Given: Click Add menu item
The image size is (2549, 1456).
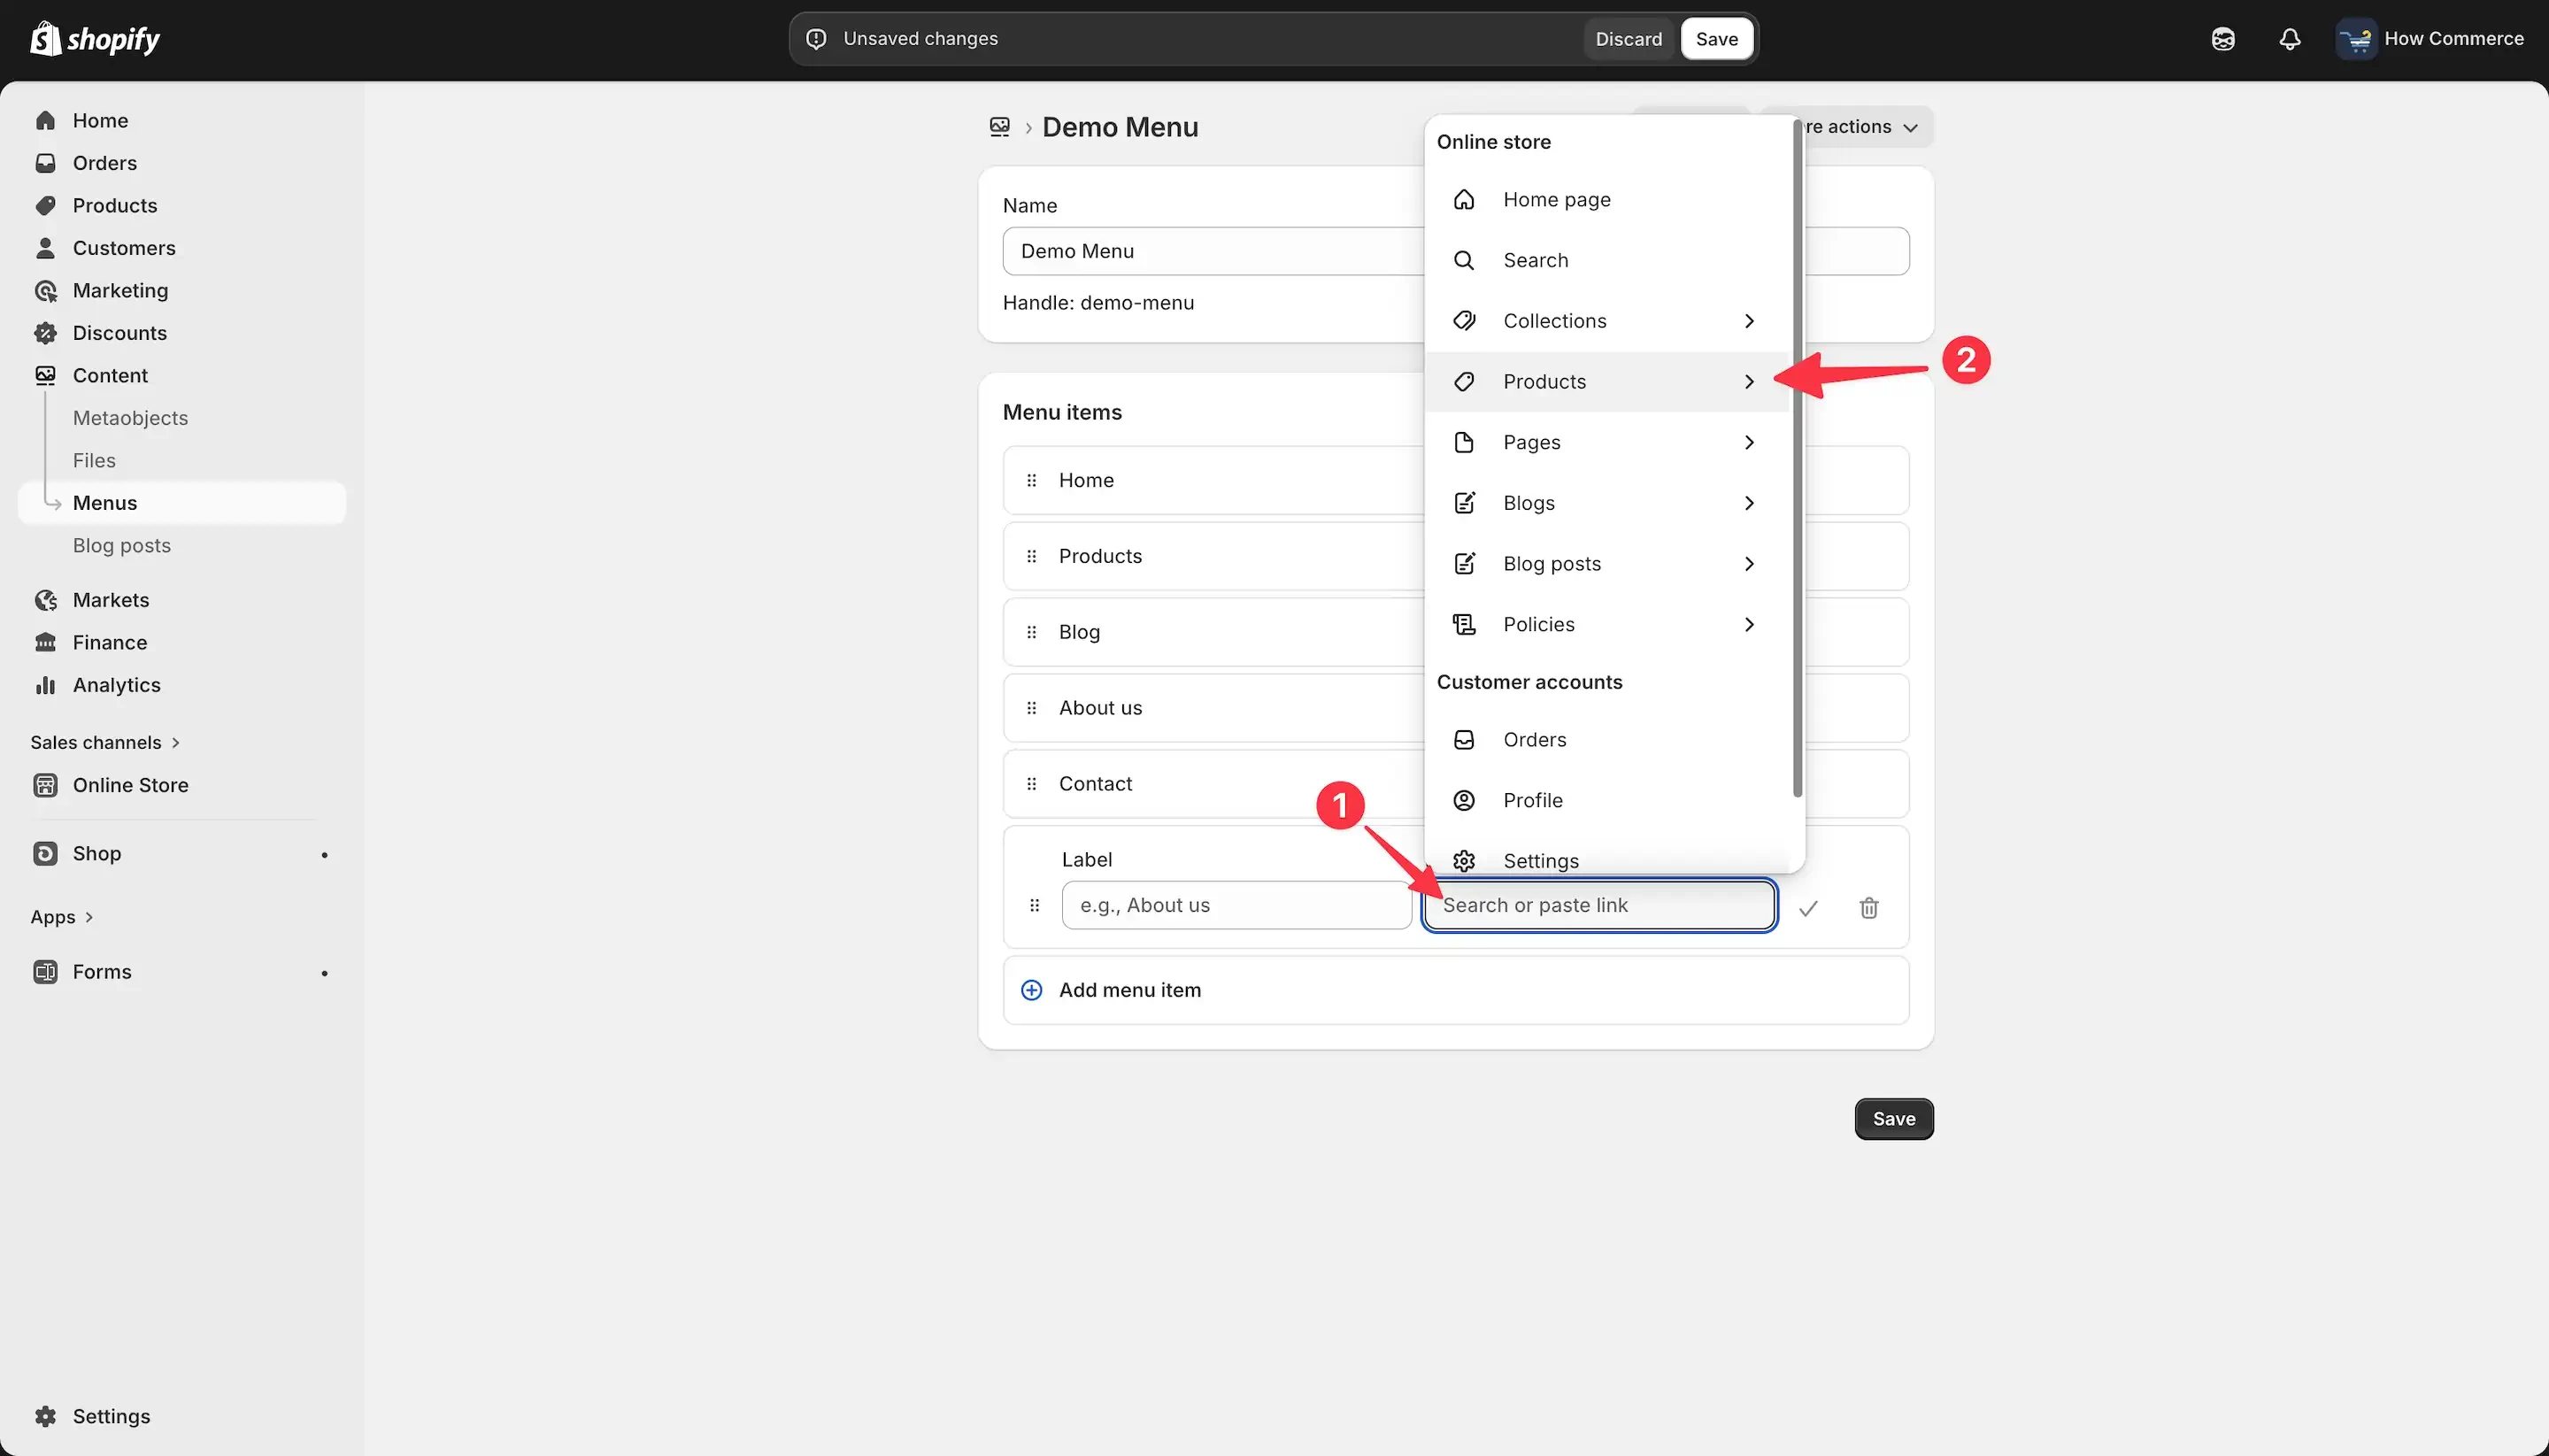Looking at the screenshot, I should 1455,990.
